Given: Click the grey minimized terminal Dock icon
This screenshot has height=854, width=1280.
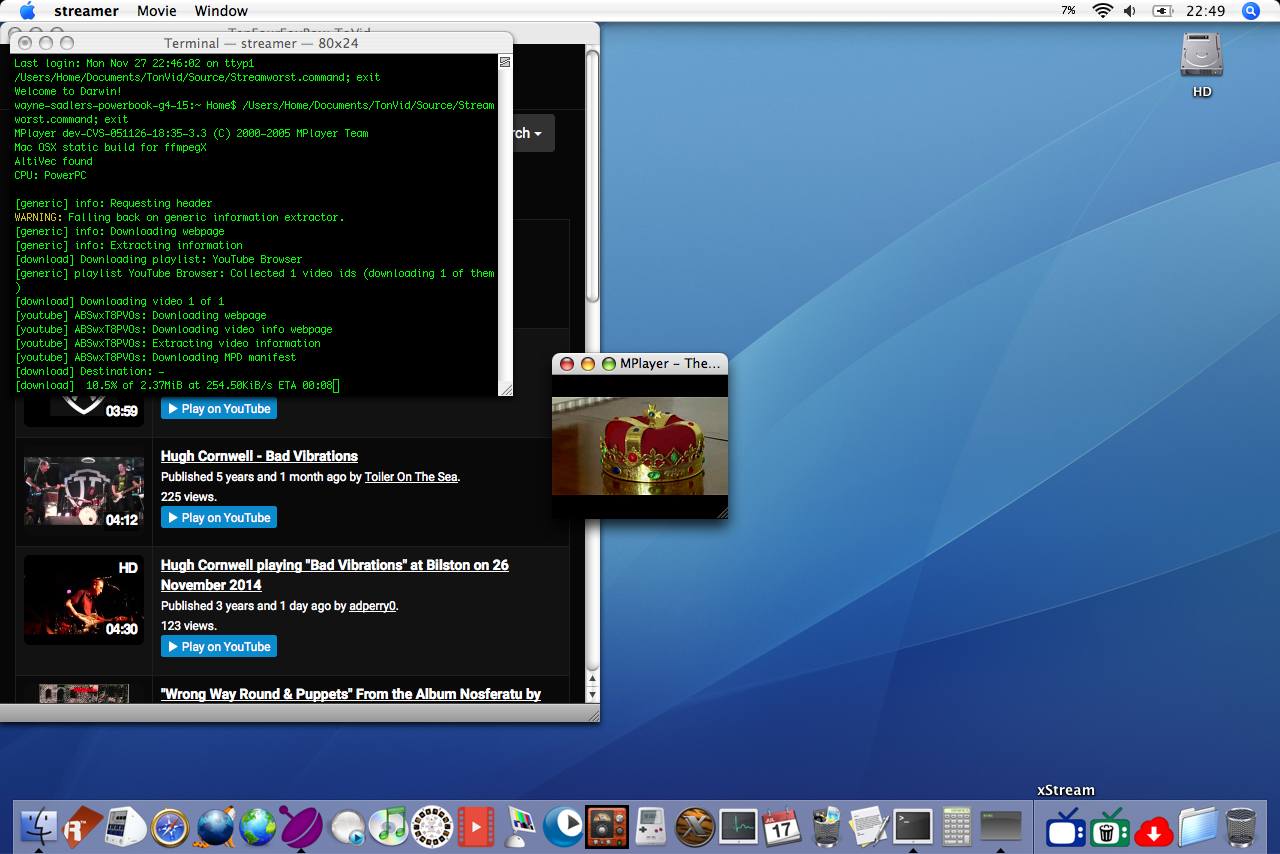Looking at the screenshot, I should click(x=1001, y=826).
